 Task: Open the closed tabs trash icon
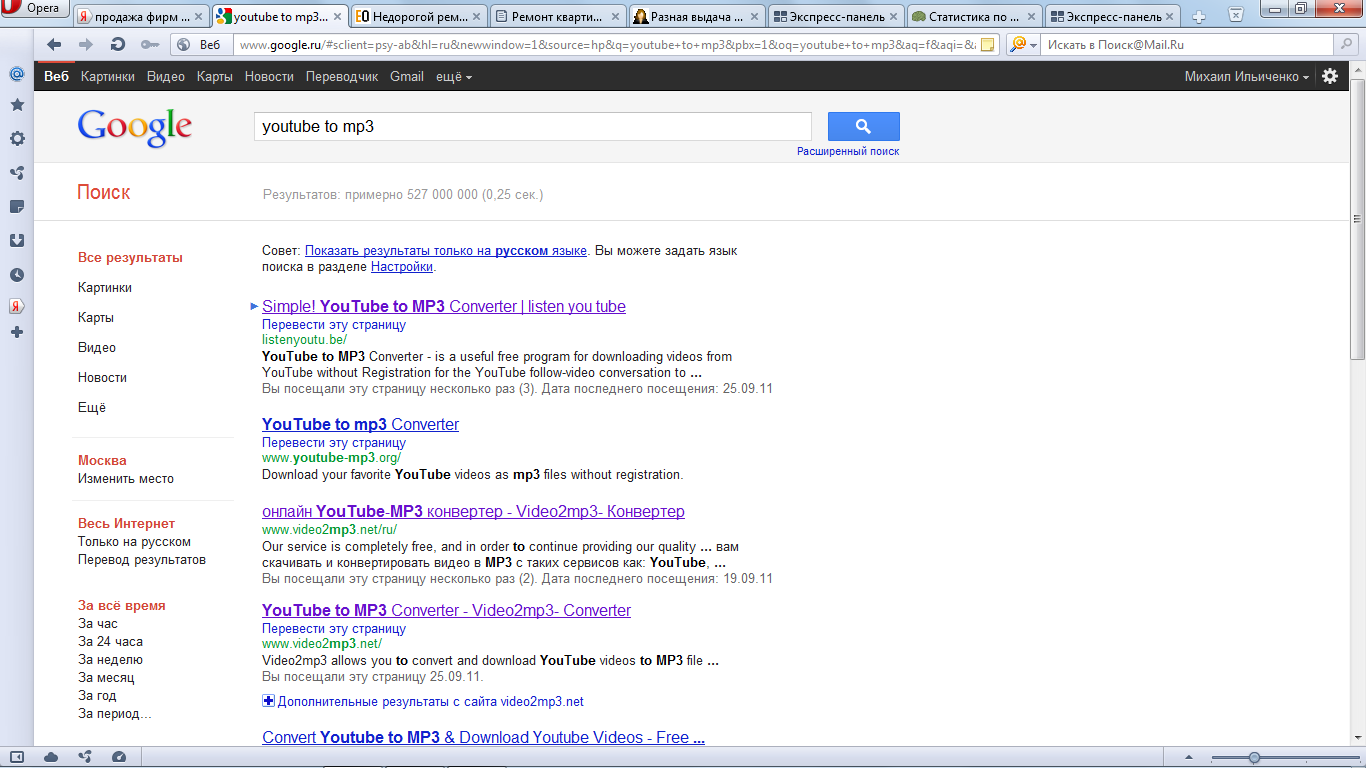(1236, 15)
